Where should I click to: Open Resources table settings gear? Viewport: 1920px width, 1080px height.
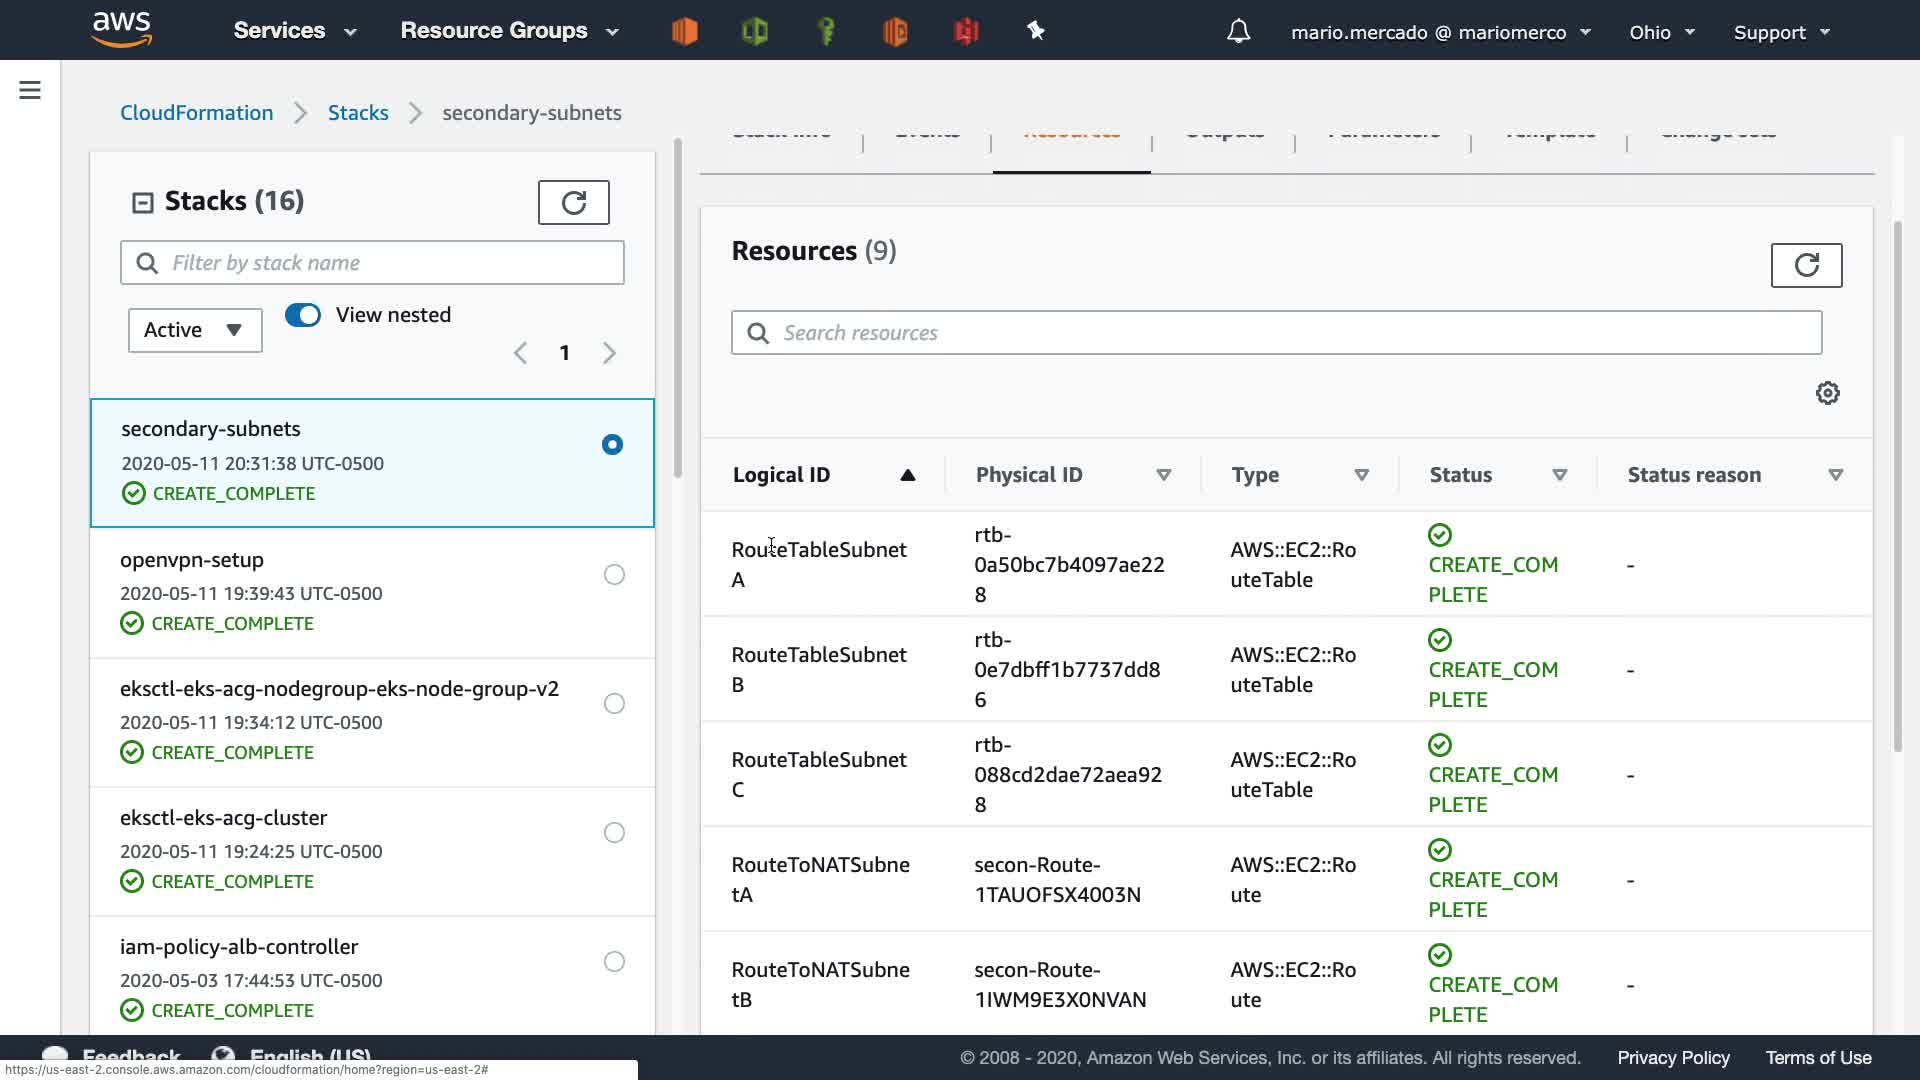coord(1827,393)
